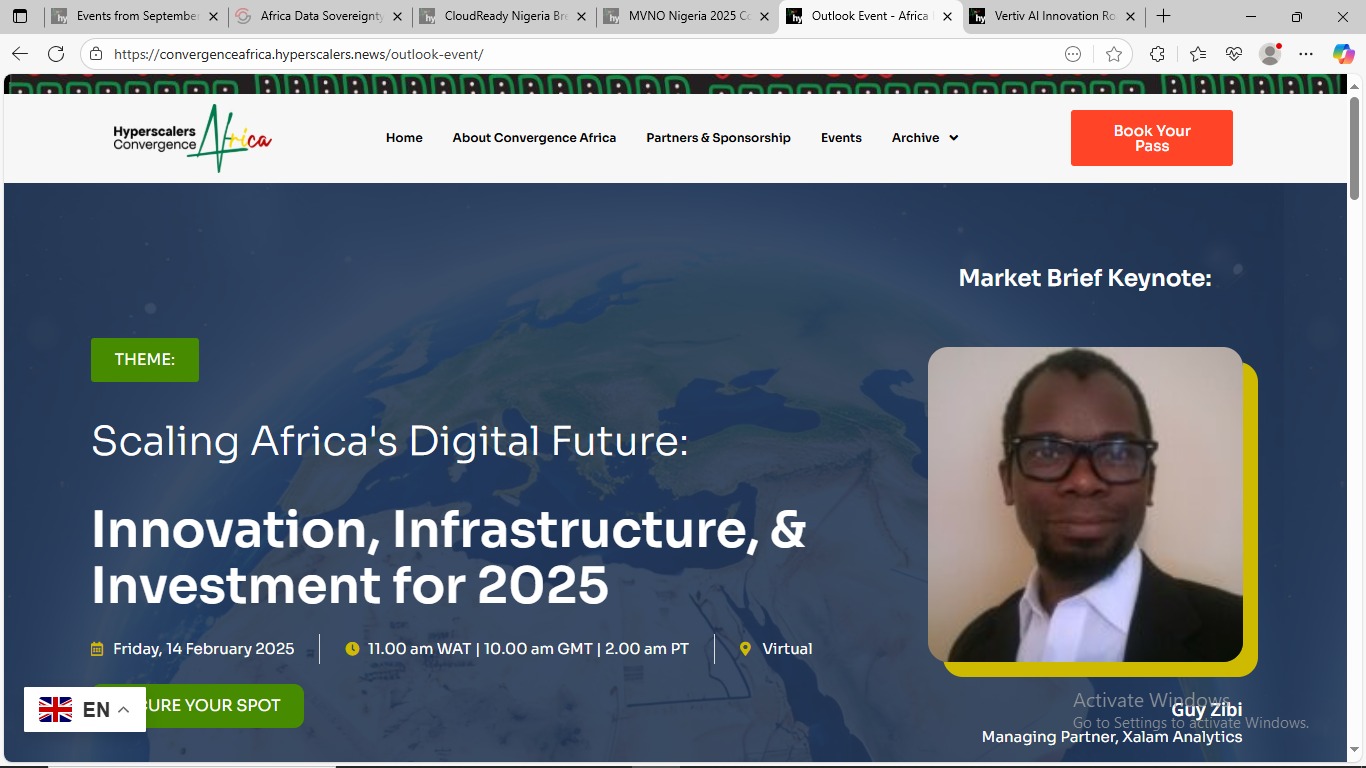Click the favorites star in address bar

1114,54
